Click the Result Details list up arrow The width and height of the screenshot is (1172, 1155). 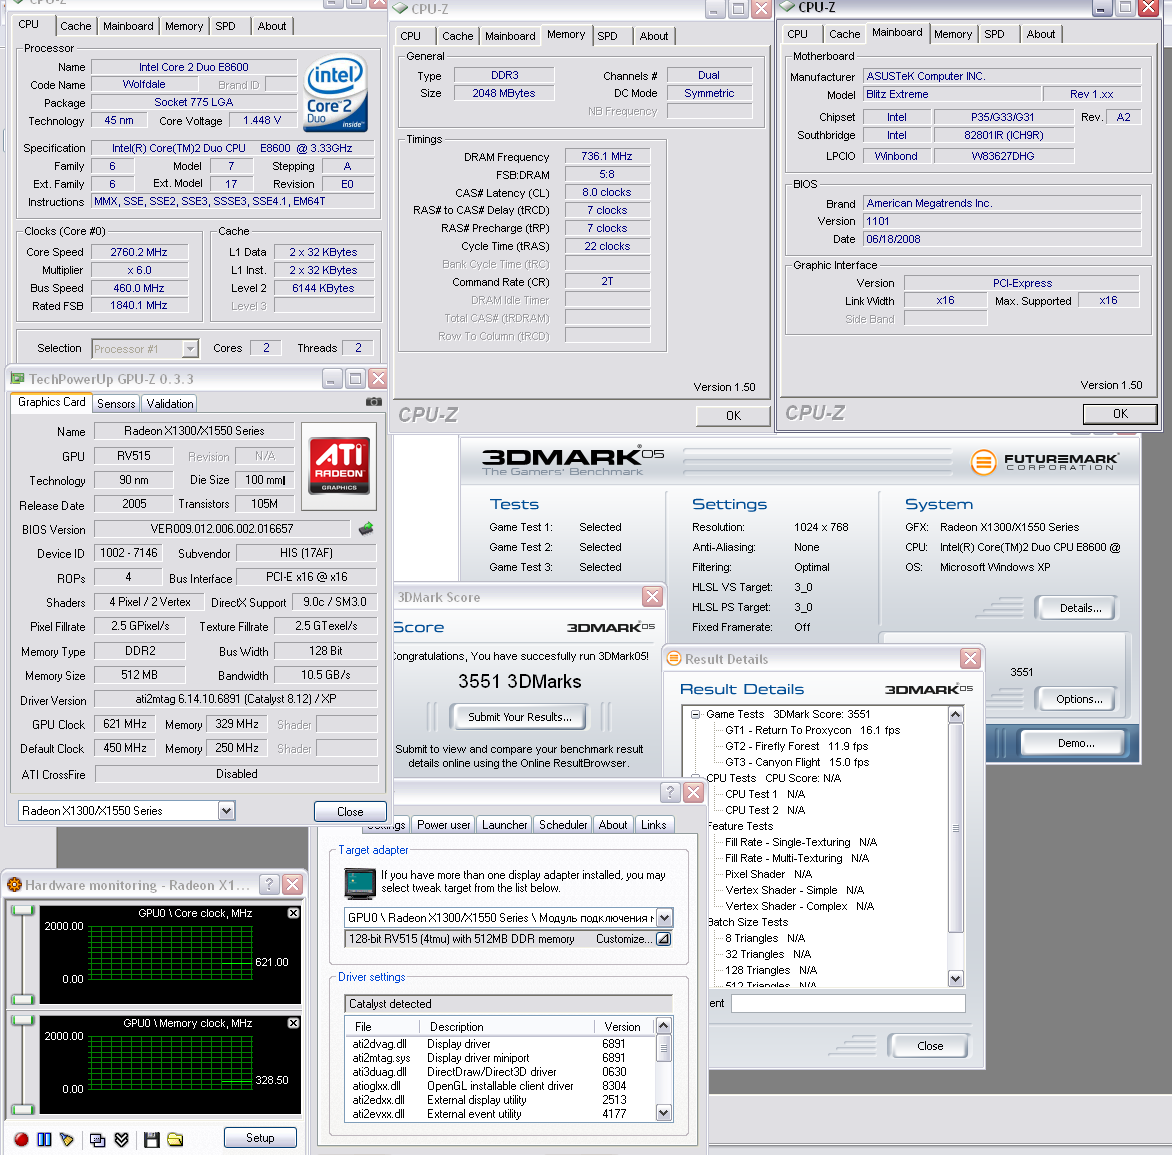955,715
